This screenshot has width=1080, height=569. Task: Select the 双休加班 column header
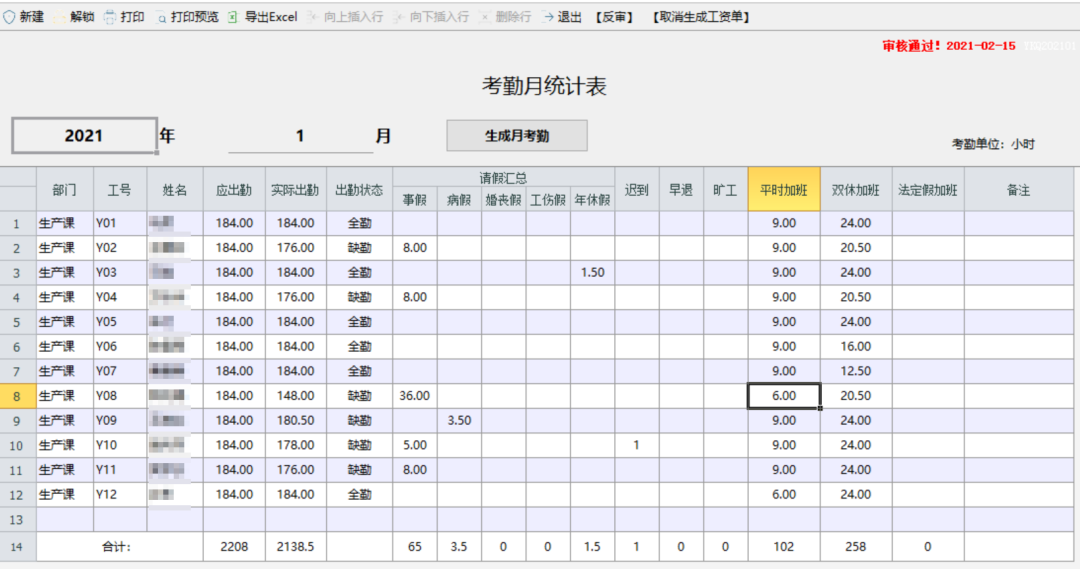pos(856,189)
